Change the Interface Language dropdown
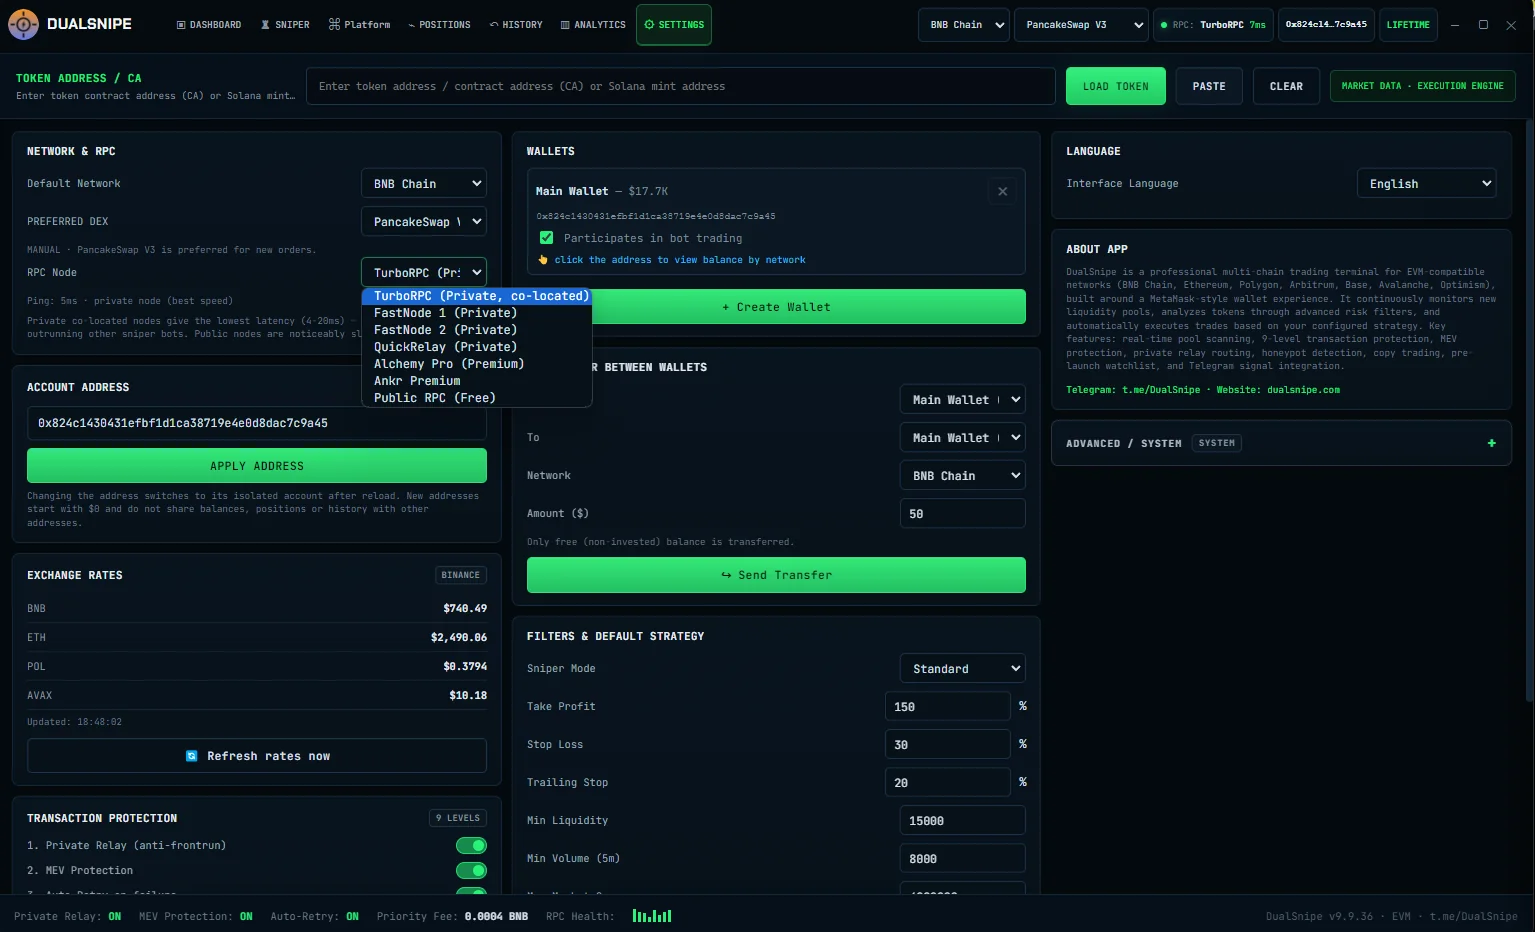 coord(1427,184)
